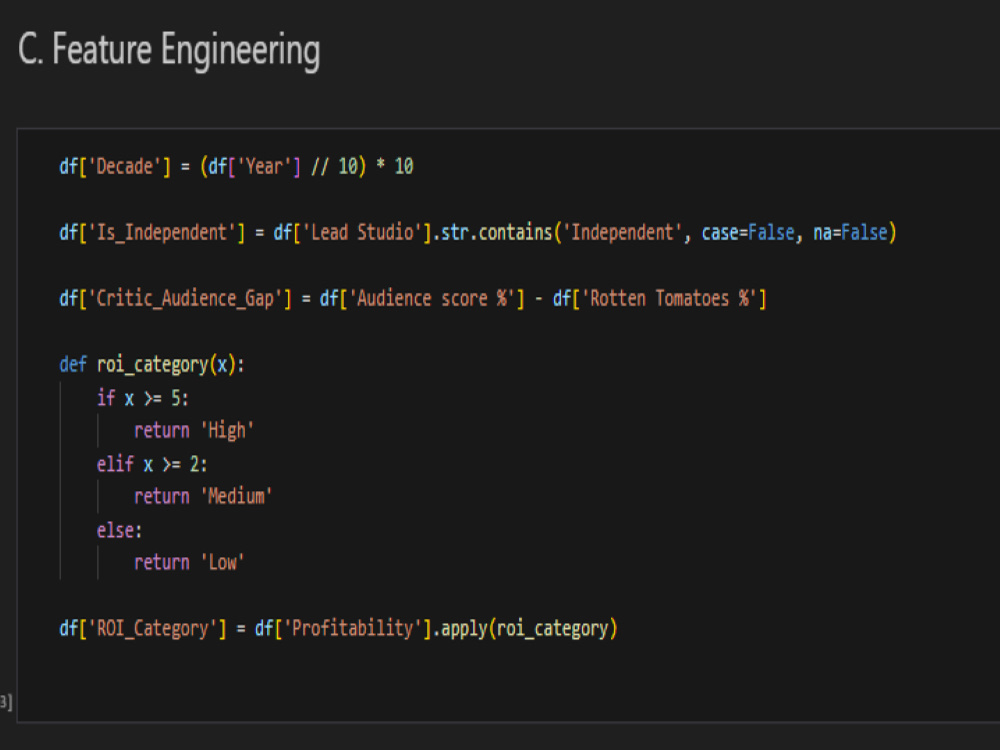Image resolution: width=1000 pixels, height=750 pixels.
Task: Click 'Rotten Tomatoes %' string in code
Action: pos(670,298)
